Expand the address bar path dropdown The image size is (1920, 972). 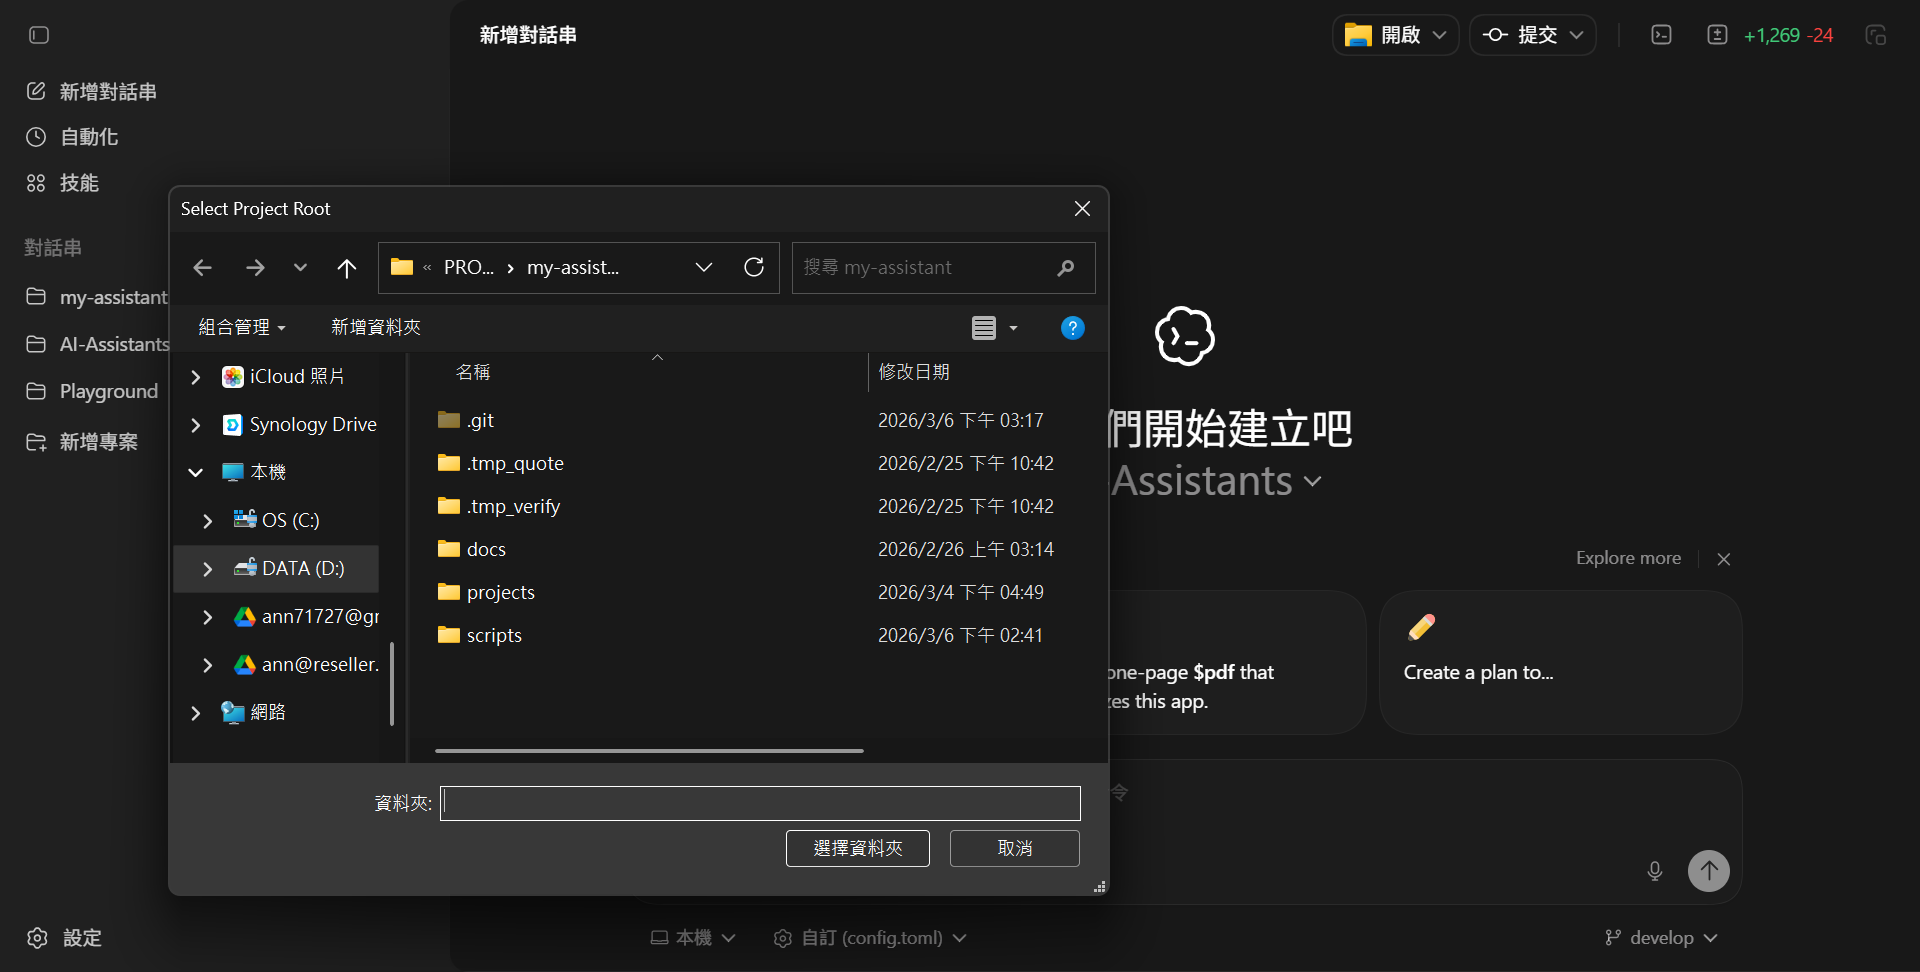point(704,267)
